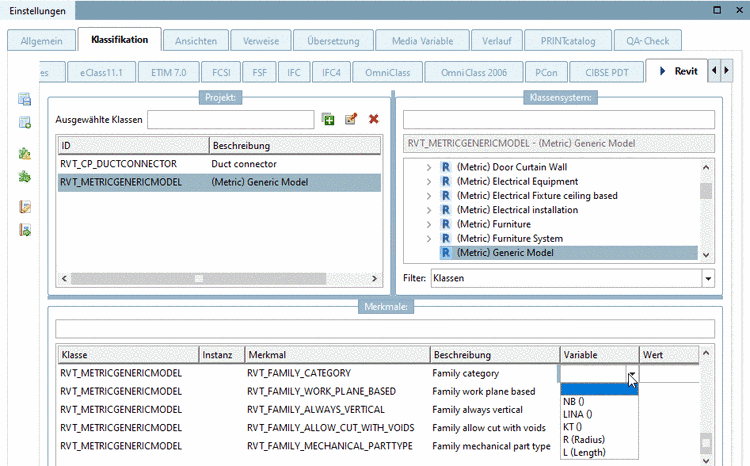Switch to the Allgemein tab
This screenshot has width=750, height=466.
pyautogui.click(x=40, y=40)
